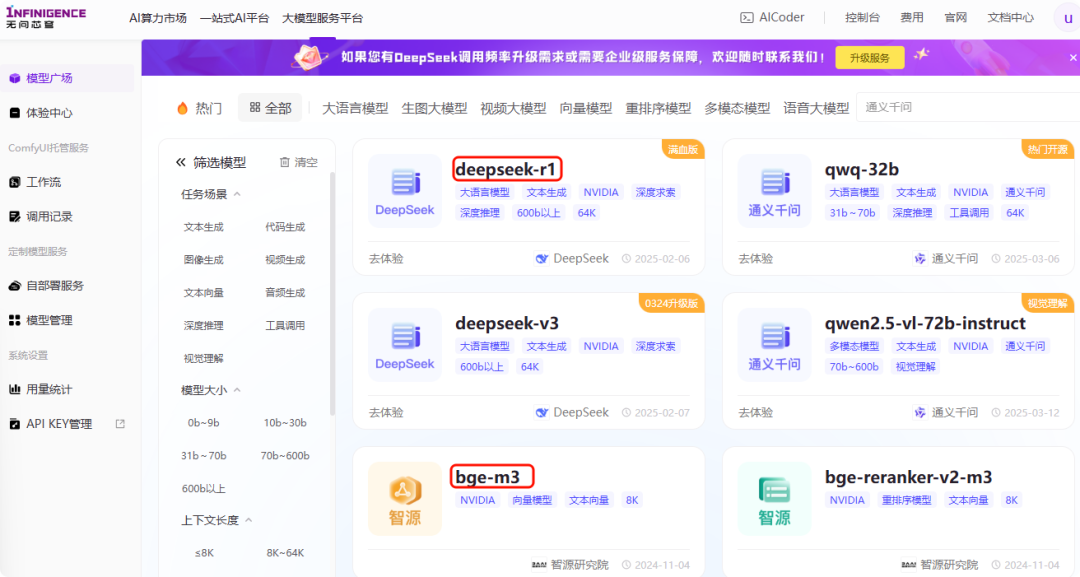
Task: Open the deepseek-v3 model title
Action: click(507, 324)
